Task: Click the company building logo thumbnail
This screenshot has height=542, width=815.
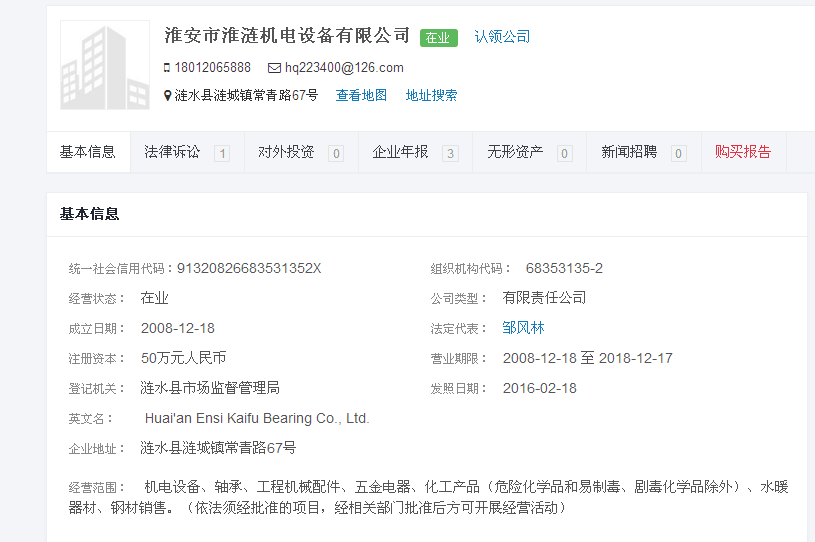Action: click(104, 65)
